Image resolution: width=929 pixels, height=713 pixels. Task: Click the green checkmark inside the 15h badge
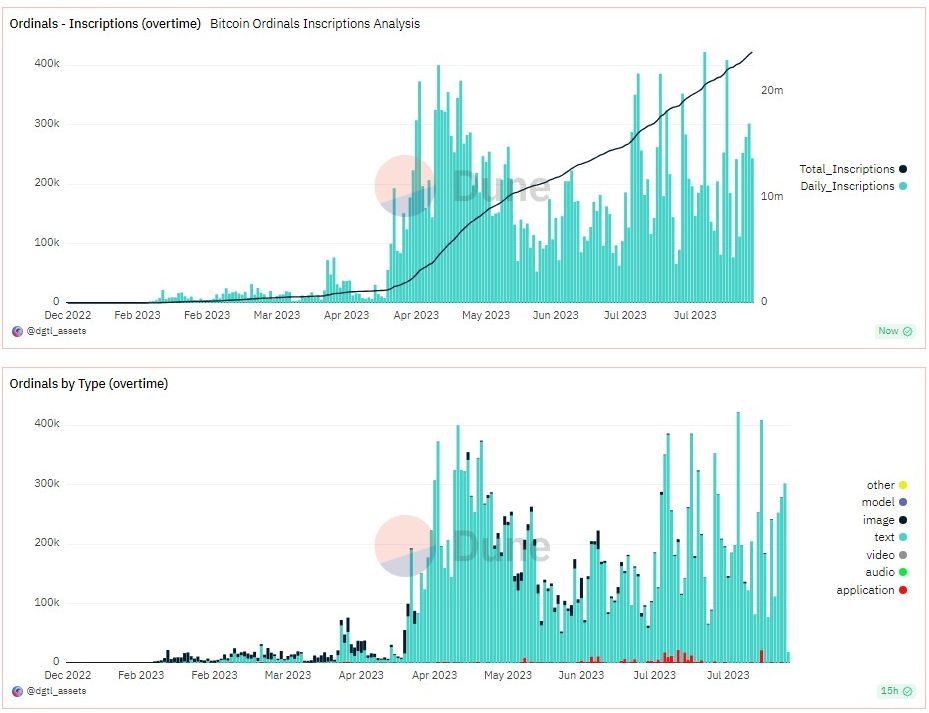(908, 691)
